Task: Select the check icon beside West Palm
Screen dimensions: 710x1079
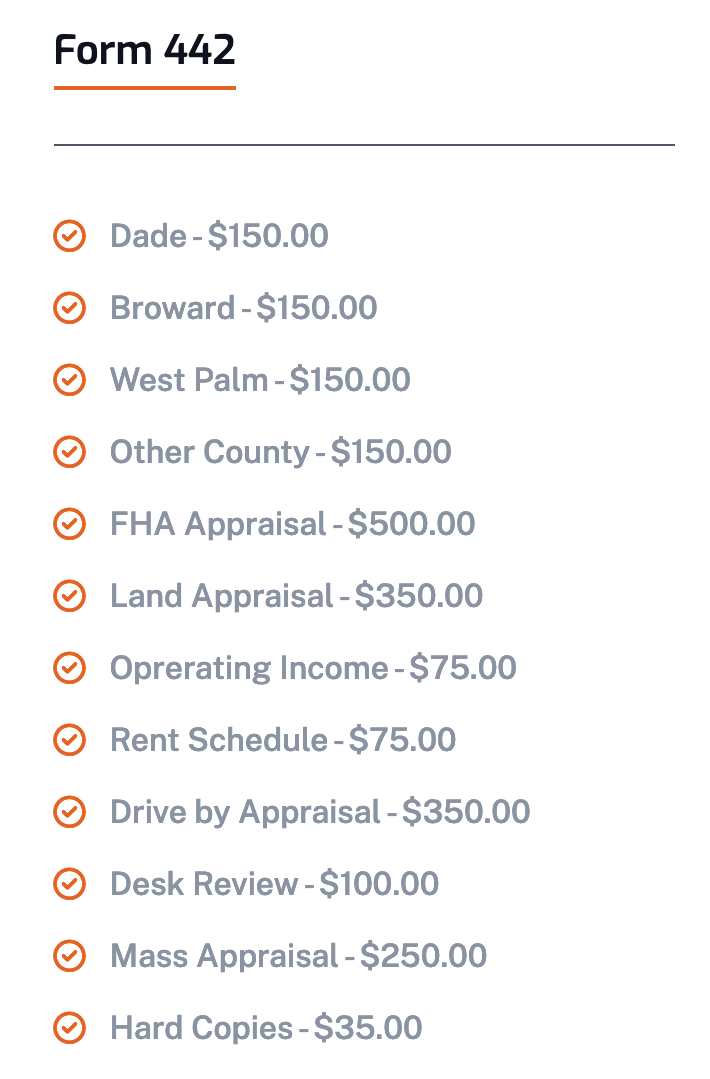Action: coord(69,380)
